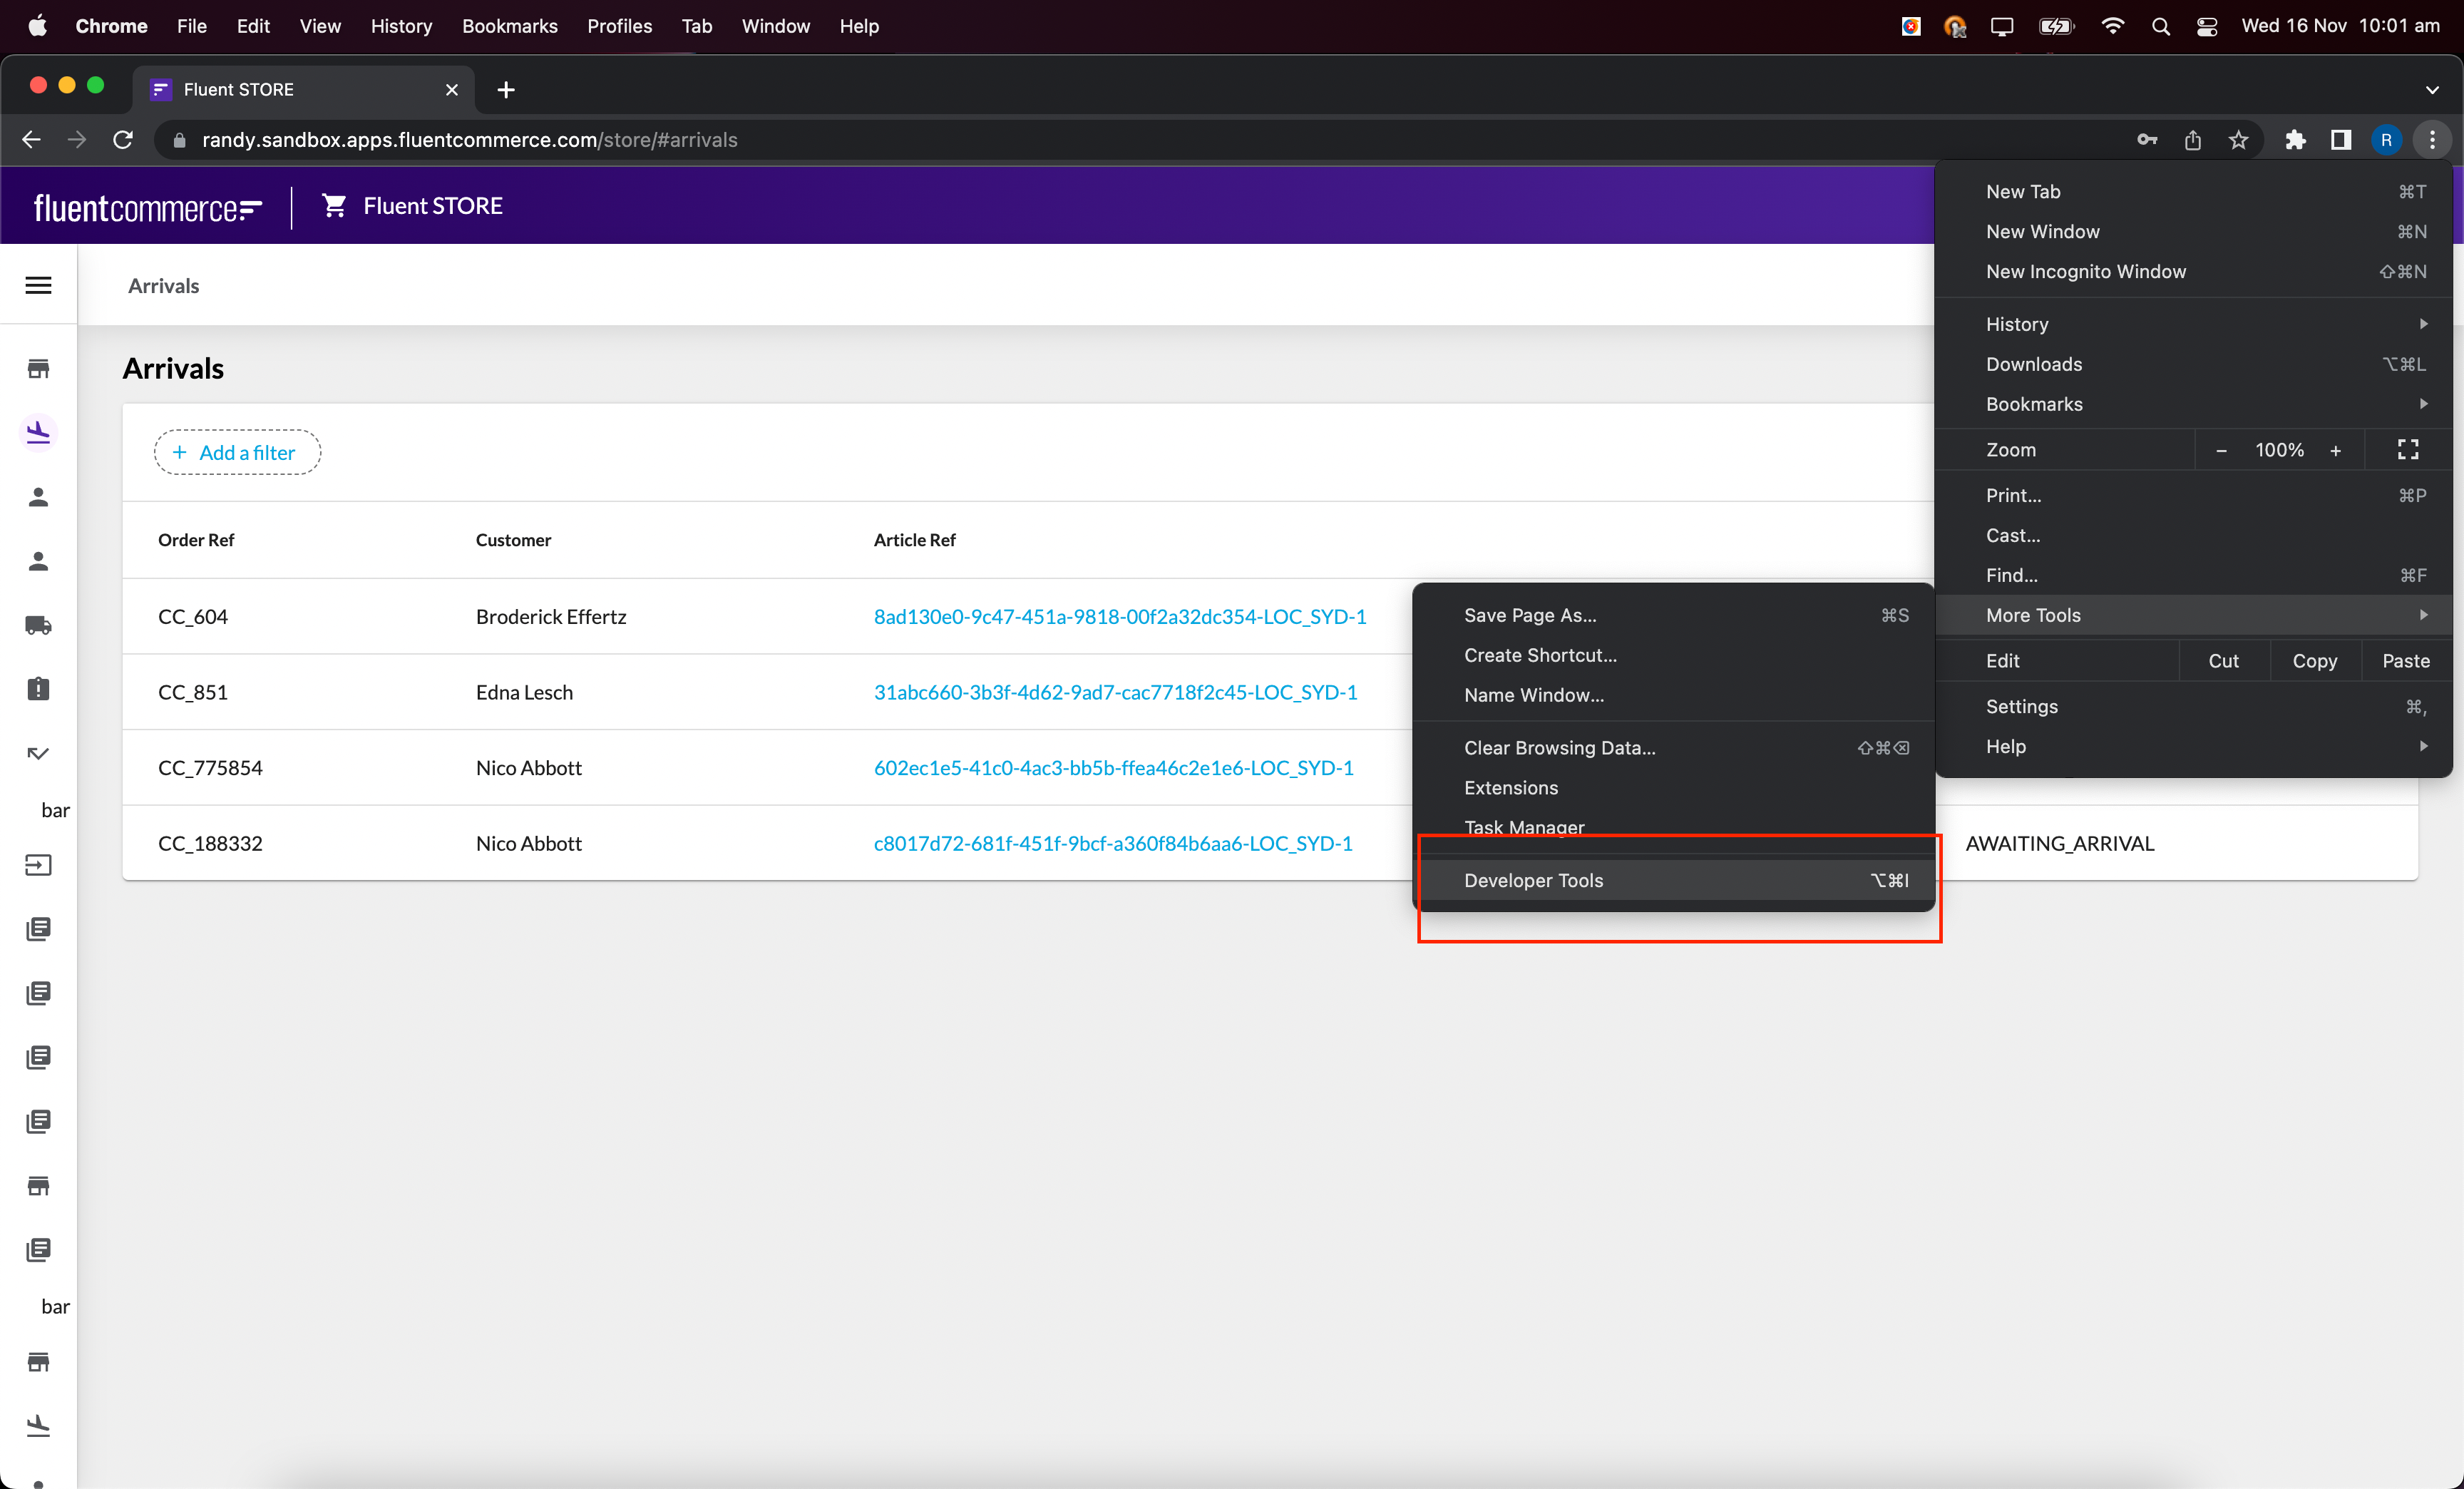Open the hamburger menu beside Arrivals
2464x1489 pixels.
38,285
